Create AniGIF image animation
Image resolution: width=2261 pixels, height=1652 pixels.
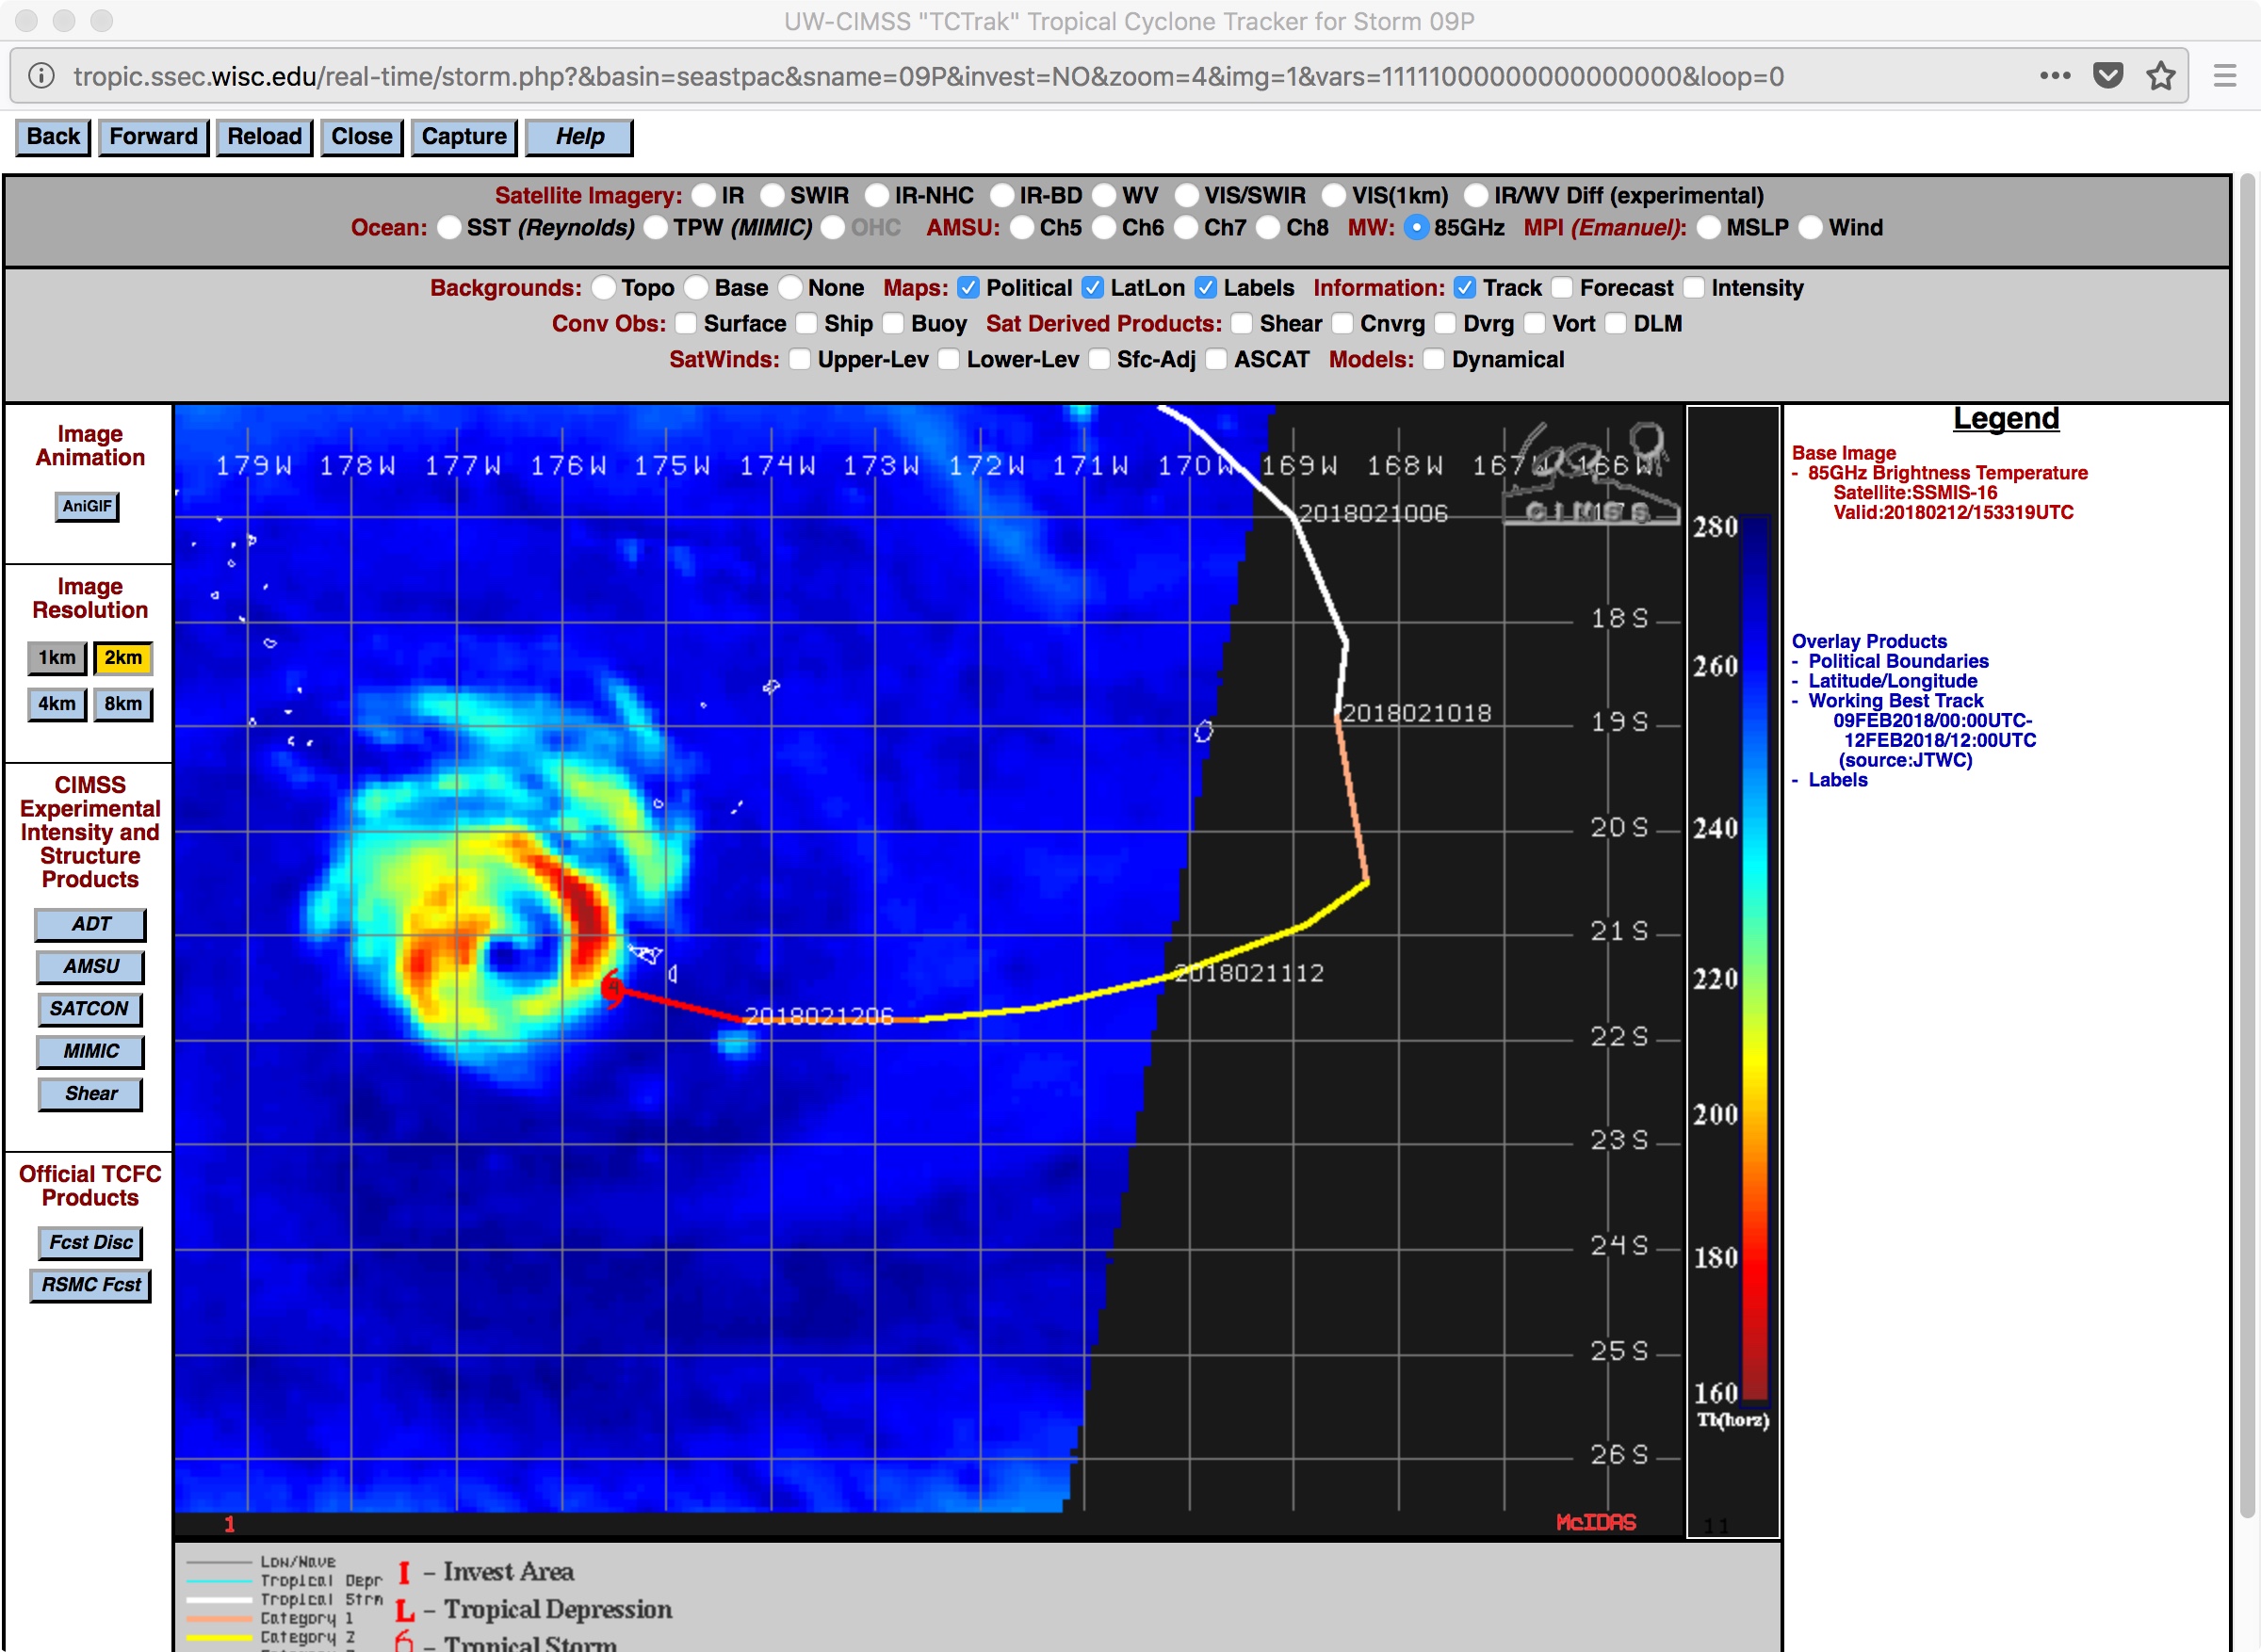pyautogui.click(x=87, y=507)
